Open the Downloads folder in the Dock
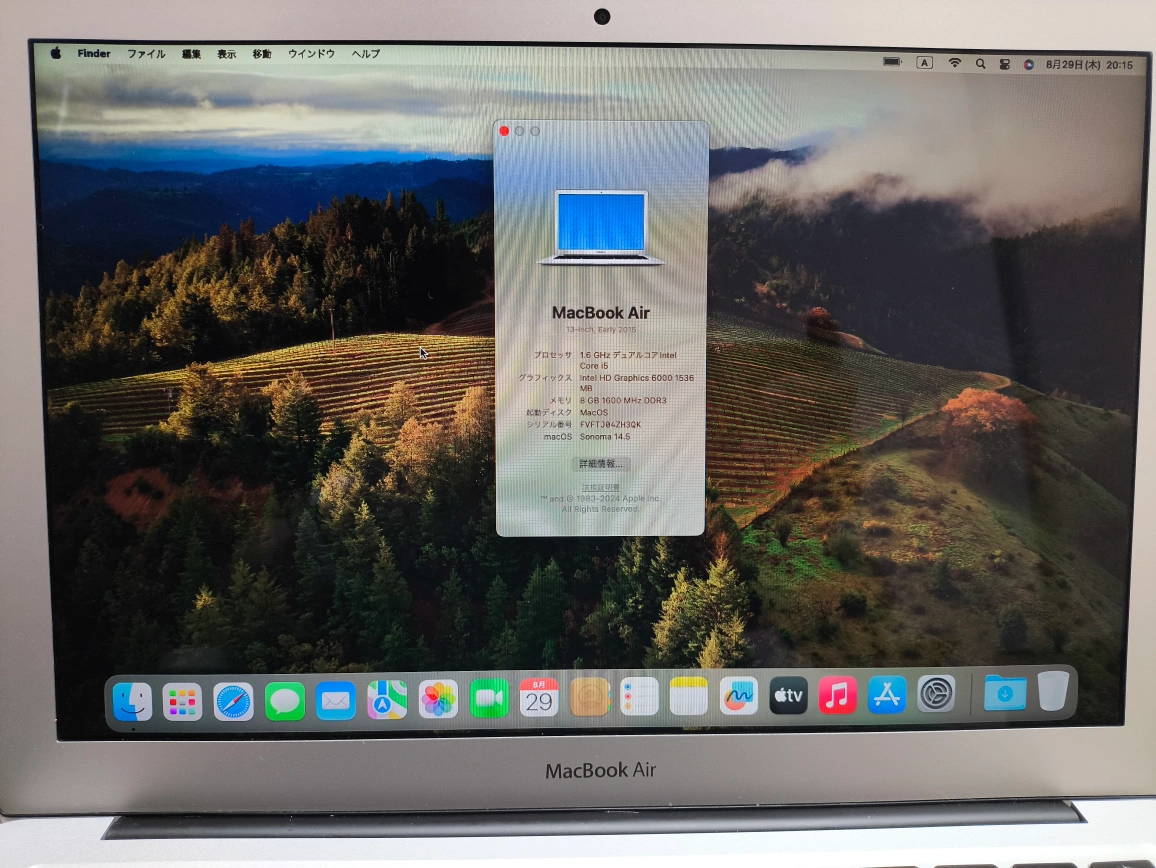The image size is (1156, 868). (1005, 692)
